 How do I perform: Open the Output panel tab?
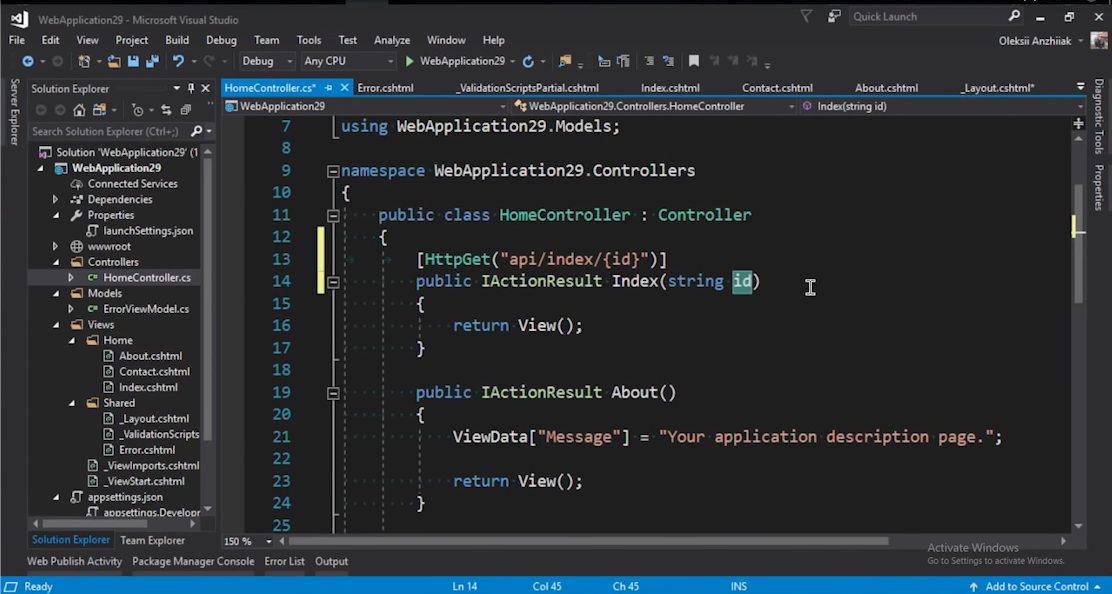point(331,561)
